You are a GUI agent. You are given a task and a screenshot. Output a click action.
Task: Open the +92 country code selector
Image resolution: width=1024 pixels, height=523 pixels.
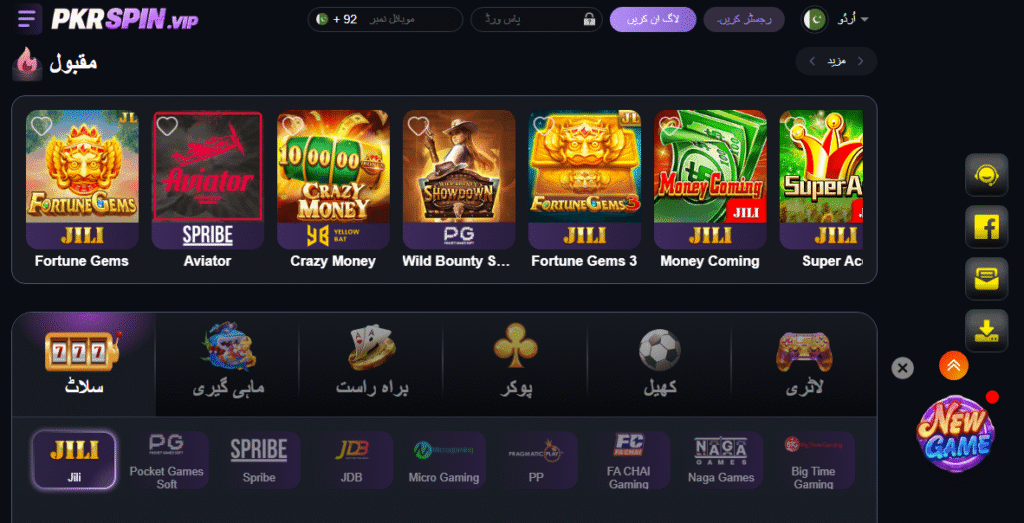point(337,20)
